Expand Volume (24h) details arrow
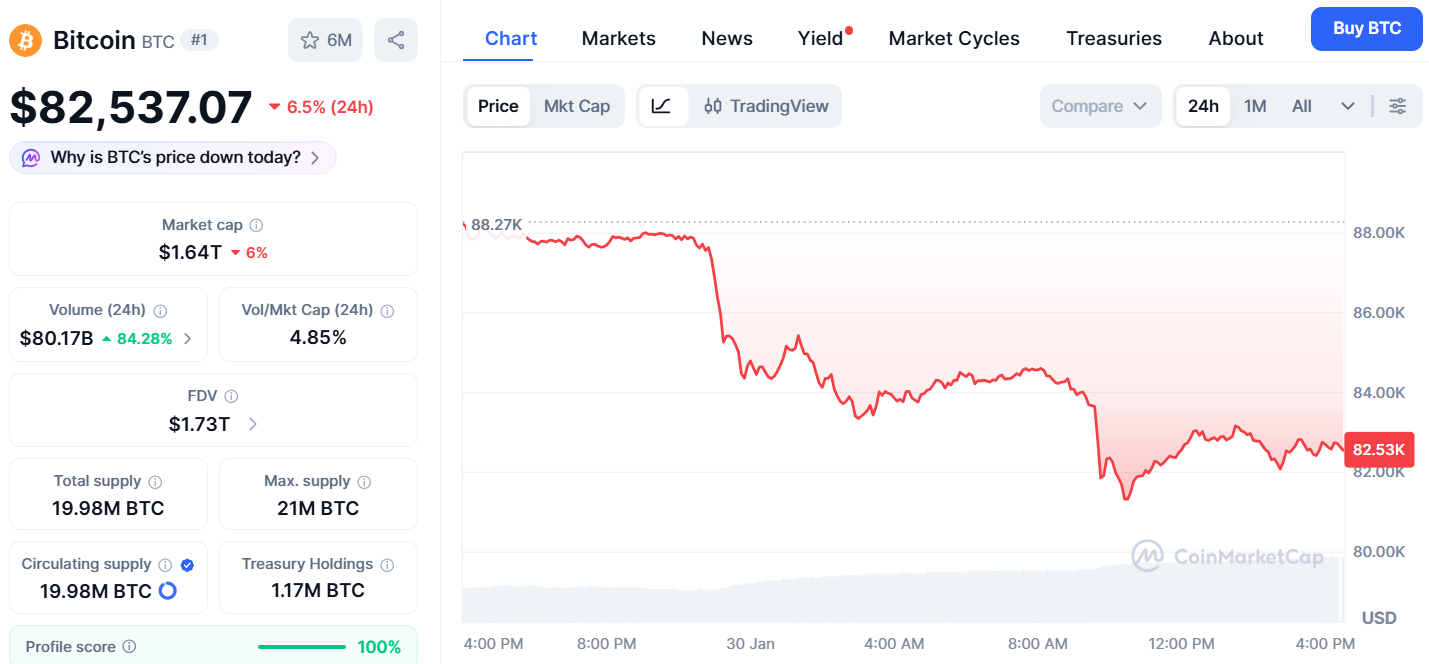 (x=188, y=339)
